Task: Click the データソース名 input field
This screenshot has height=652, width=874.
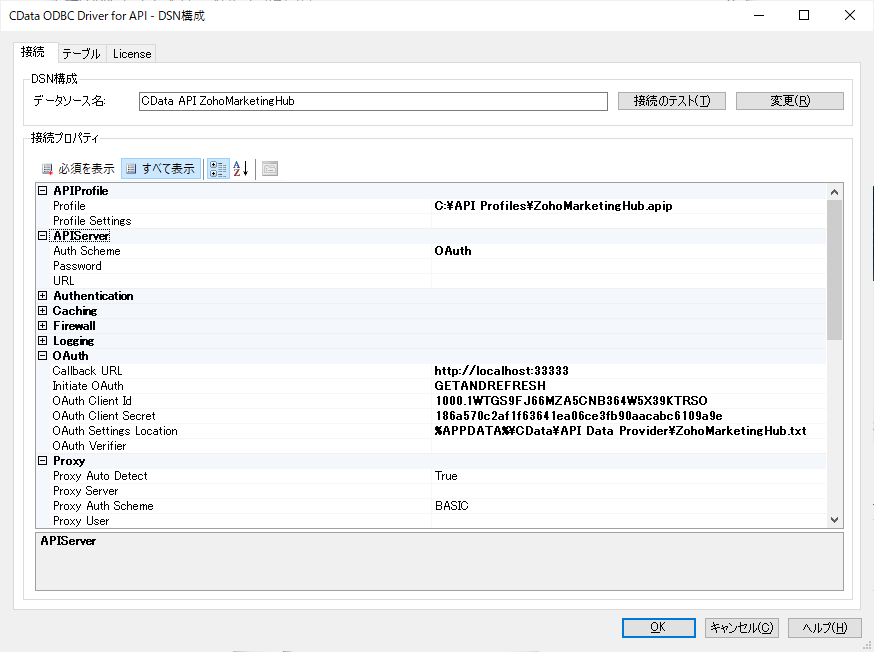Action: (x=373, y=101)
